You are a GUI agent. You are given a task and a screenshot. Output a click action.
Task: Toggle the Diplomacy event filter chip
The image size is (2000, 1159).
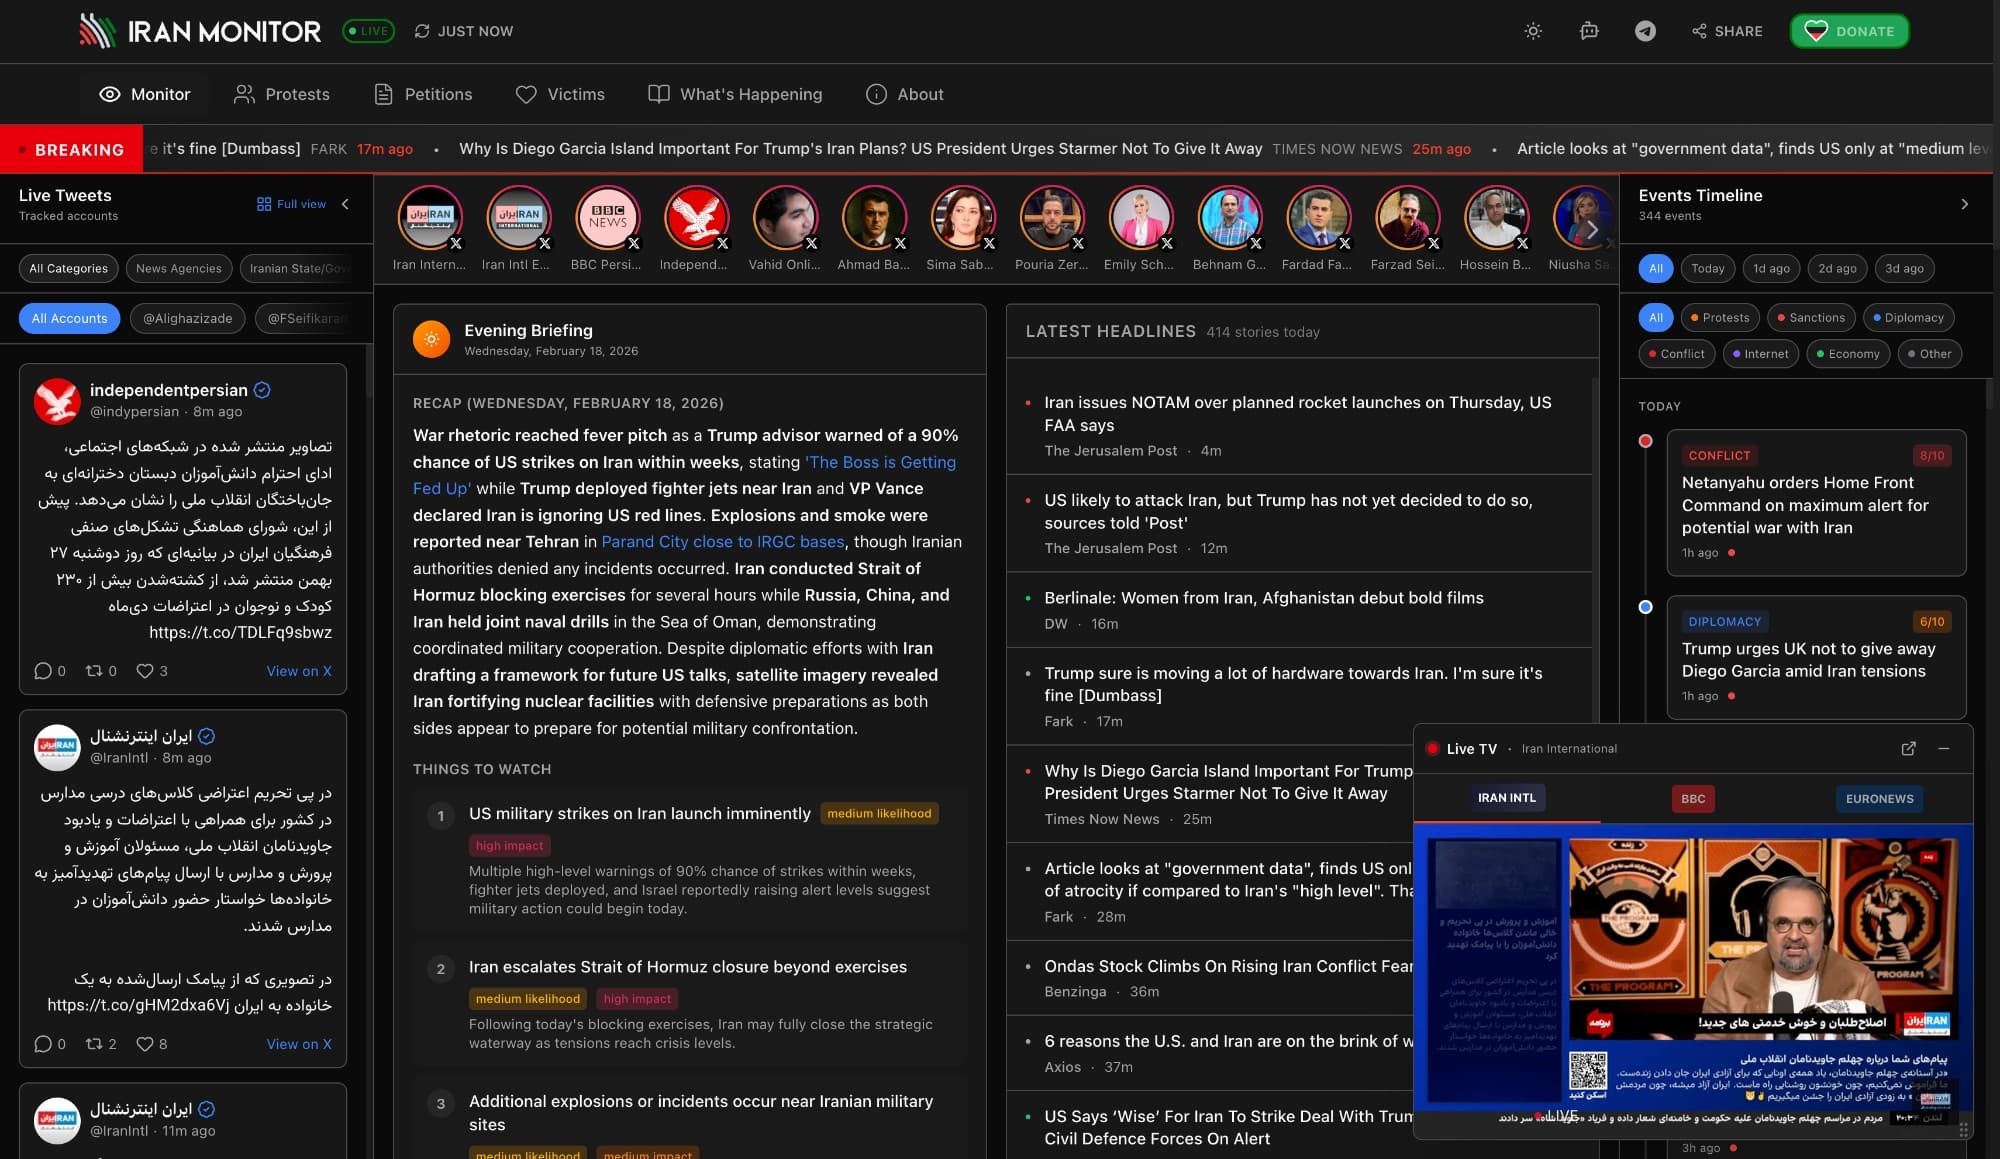point(1908,317)
